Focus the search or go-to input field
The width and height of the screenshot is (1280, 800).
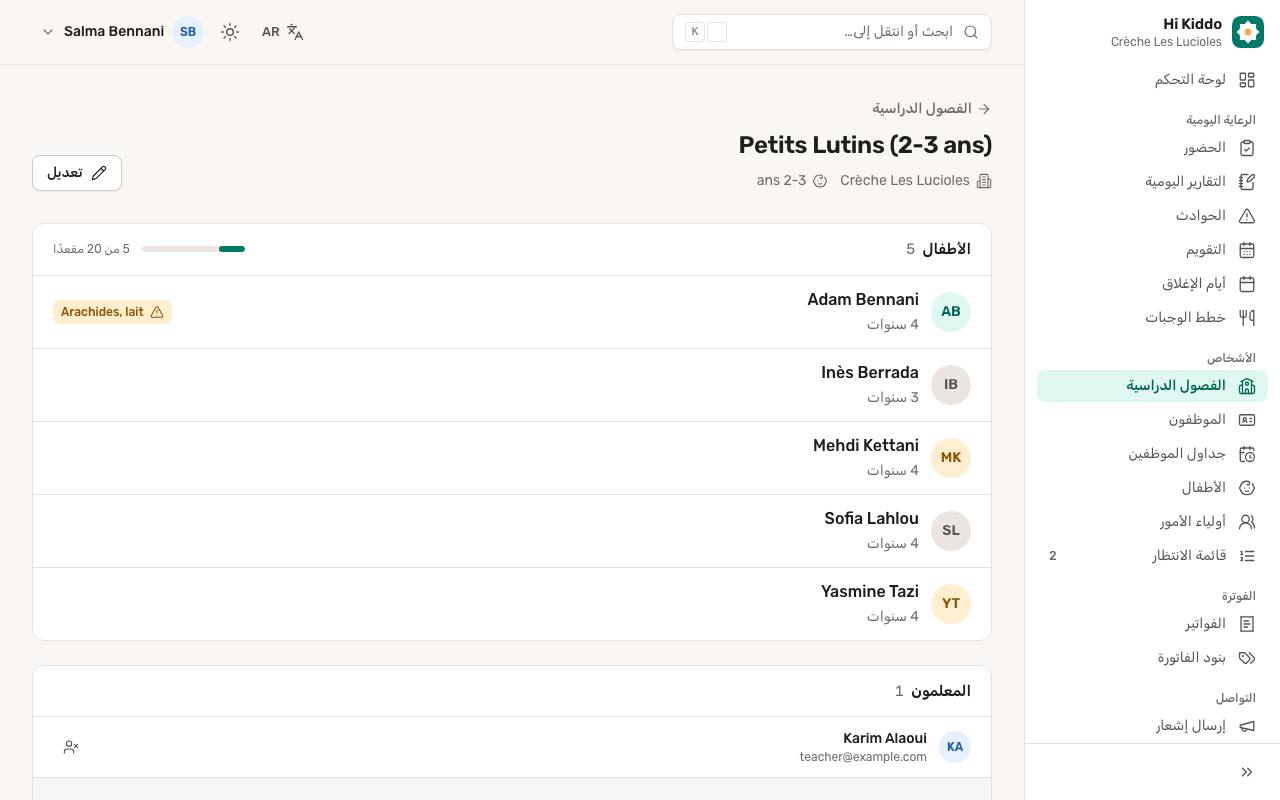tap(832, 32)
